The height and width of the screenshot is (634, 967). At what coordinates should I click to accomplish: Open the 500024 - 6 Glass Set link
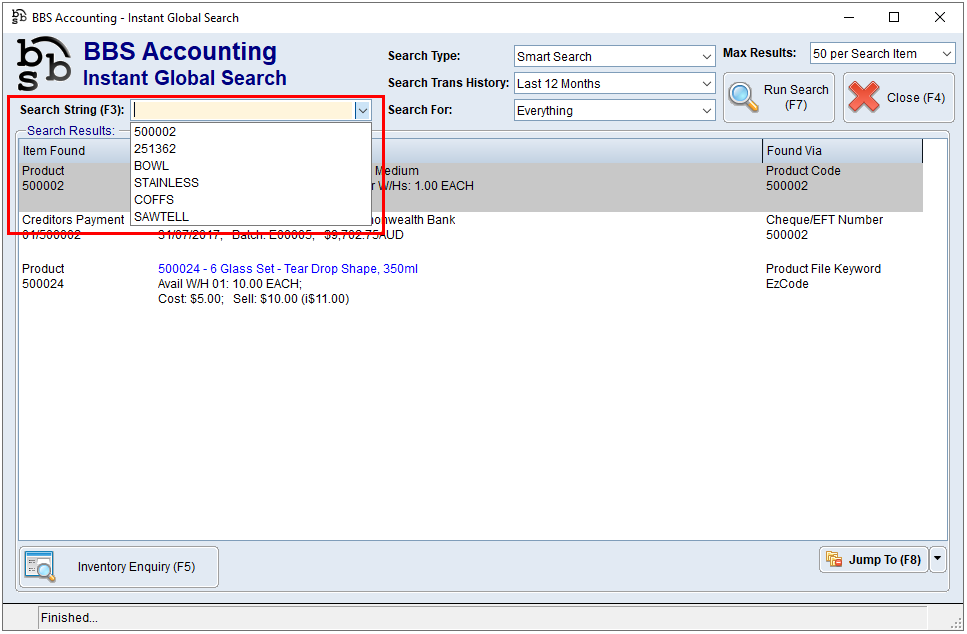[288, 269]
